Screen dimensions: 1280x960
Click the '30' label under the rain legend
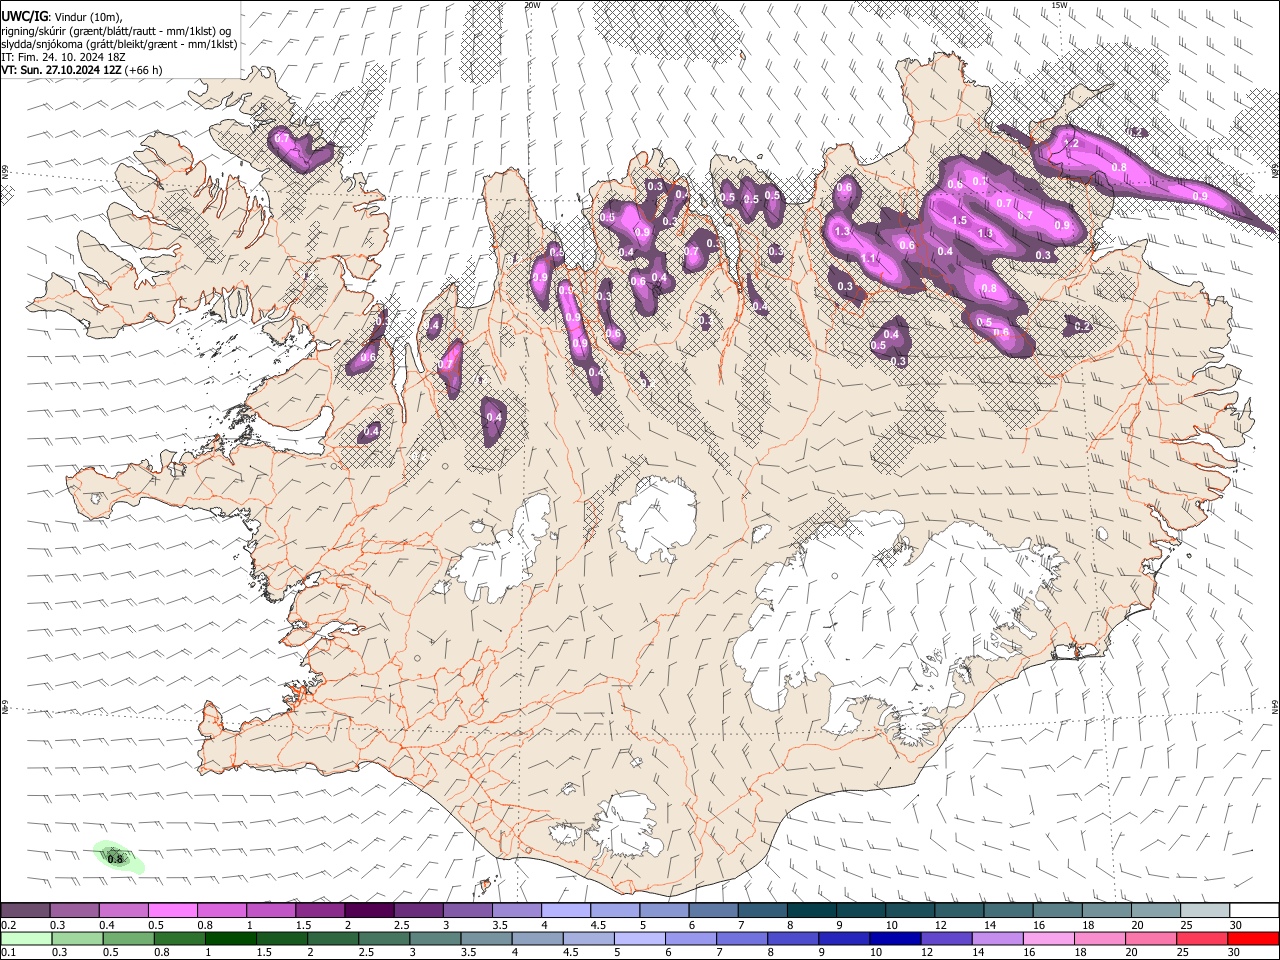[x=1233, y=952]
